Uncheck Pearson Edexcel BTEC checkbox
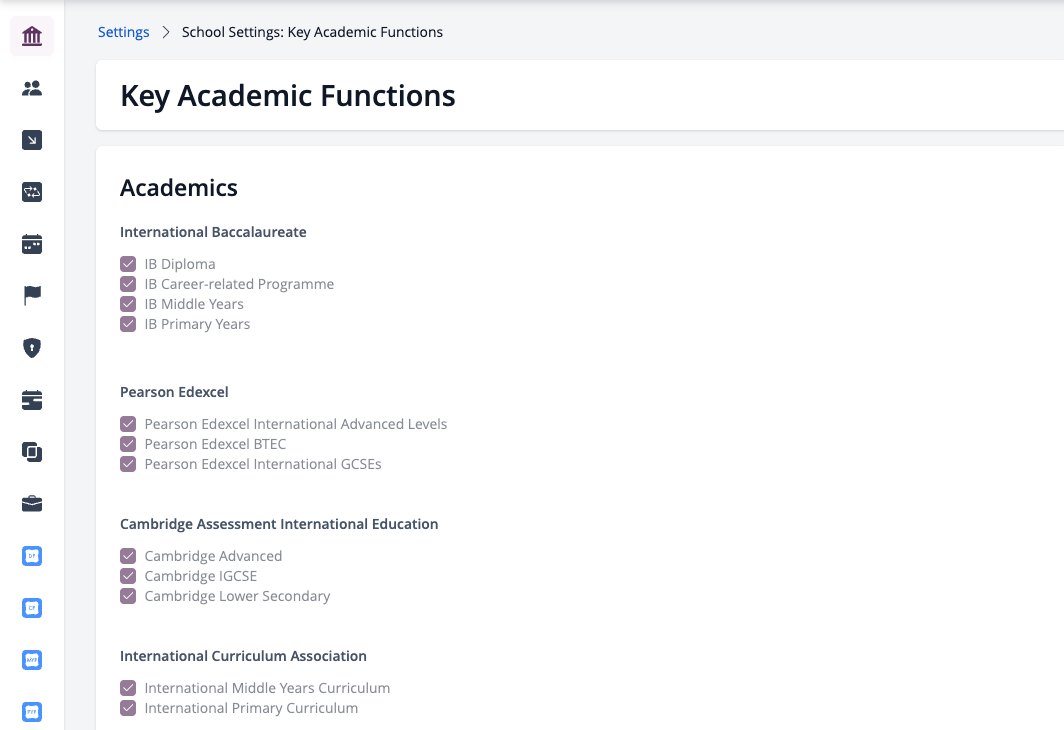The image size is (1064, 730). point(128,444)
